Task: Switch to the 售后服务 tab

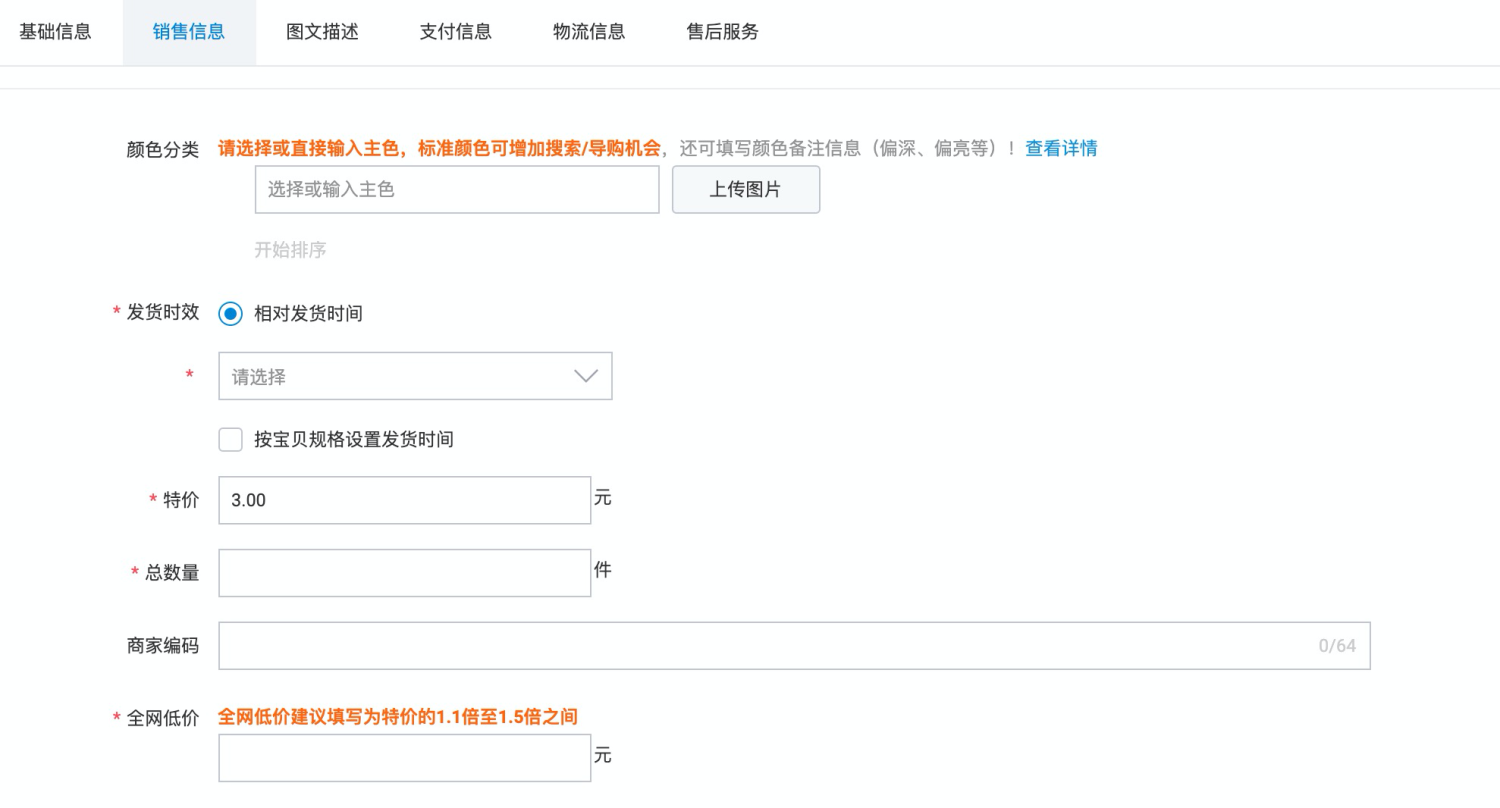Action: coord(722,32)
